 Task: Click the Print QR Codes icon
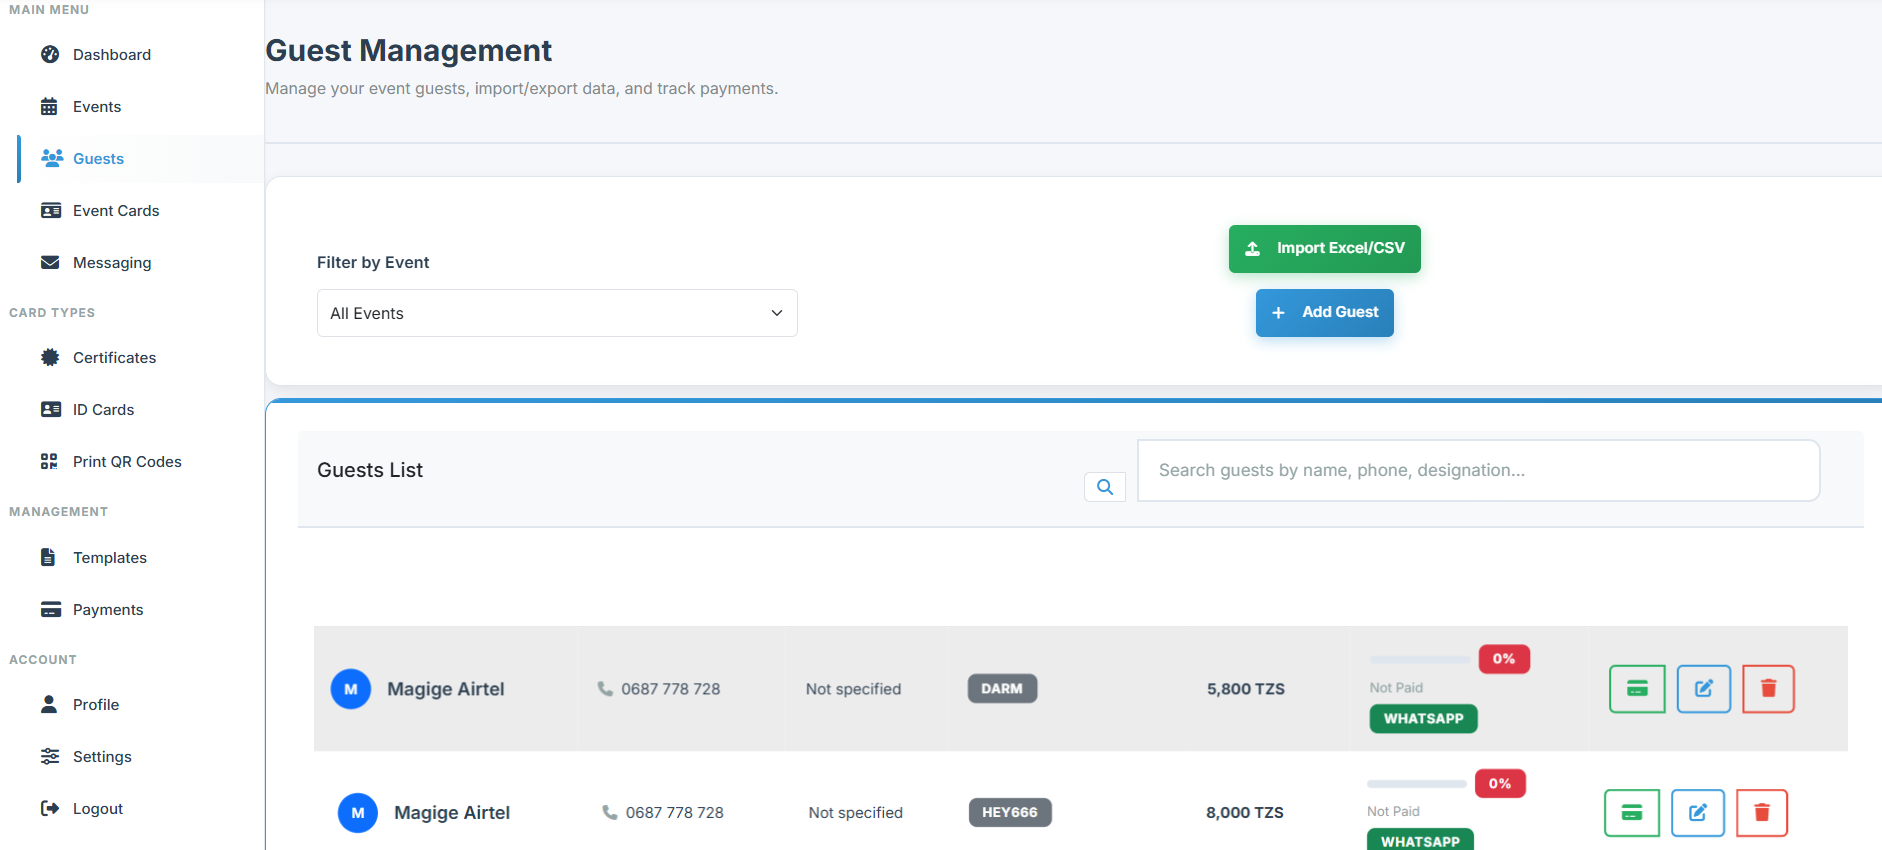tap(49, 461)
